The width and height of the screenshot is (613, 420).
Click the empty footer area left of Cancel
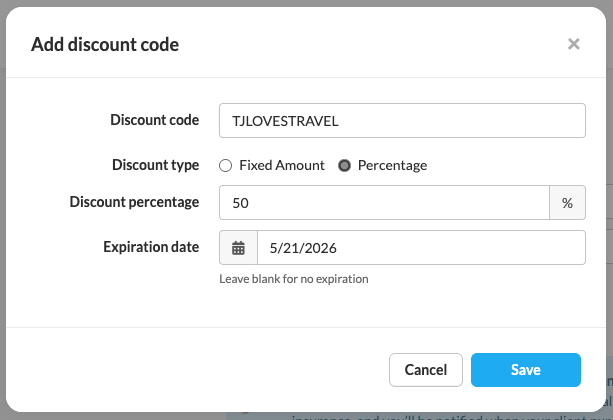pos(200,370)
